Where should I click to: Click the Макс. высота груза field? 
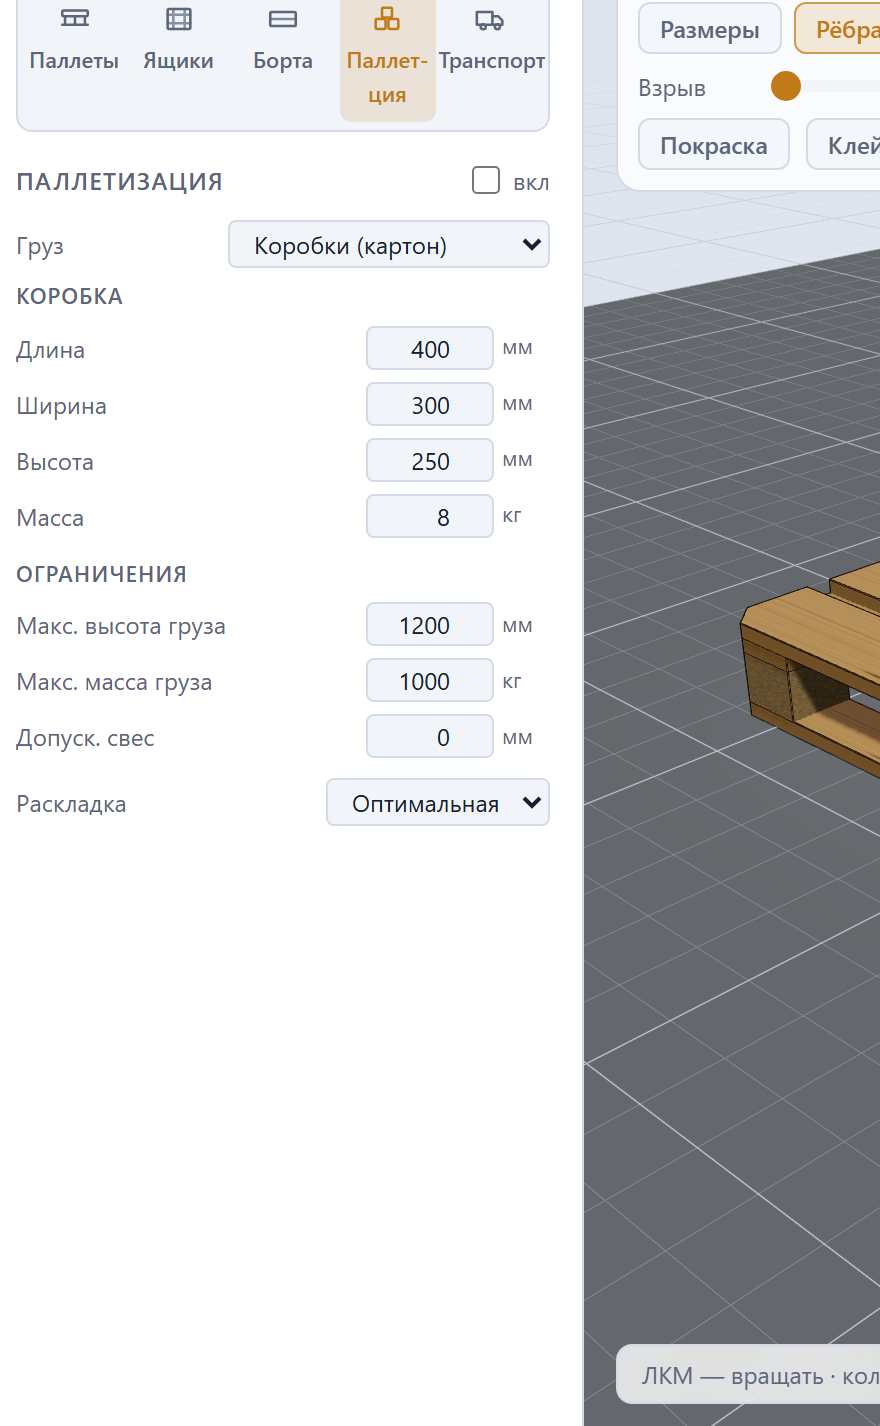pos(430,625)
